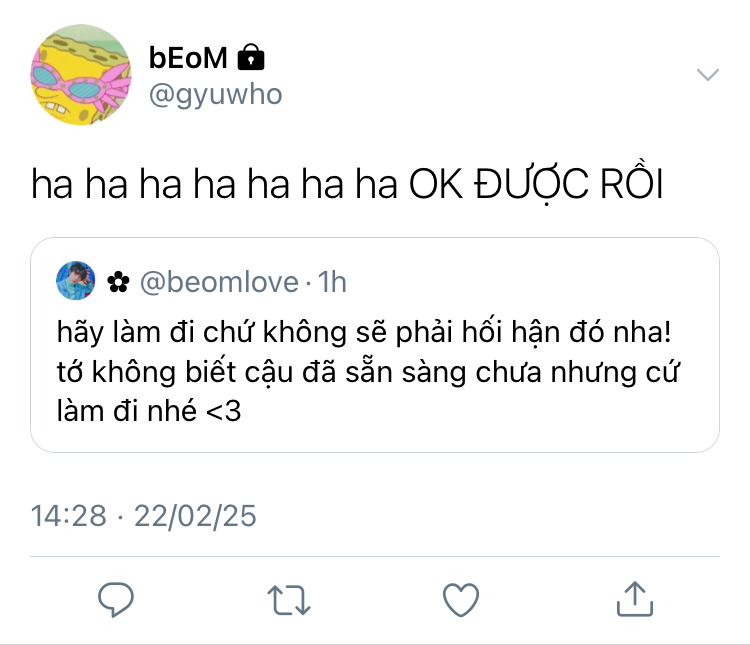This screenshot has height=645, width=750.
Task: Click the padlock icon beside bEoM
Action: [x=251, y=57]
